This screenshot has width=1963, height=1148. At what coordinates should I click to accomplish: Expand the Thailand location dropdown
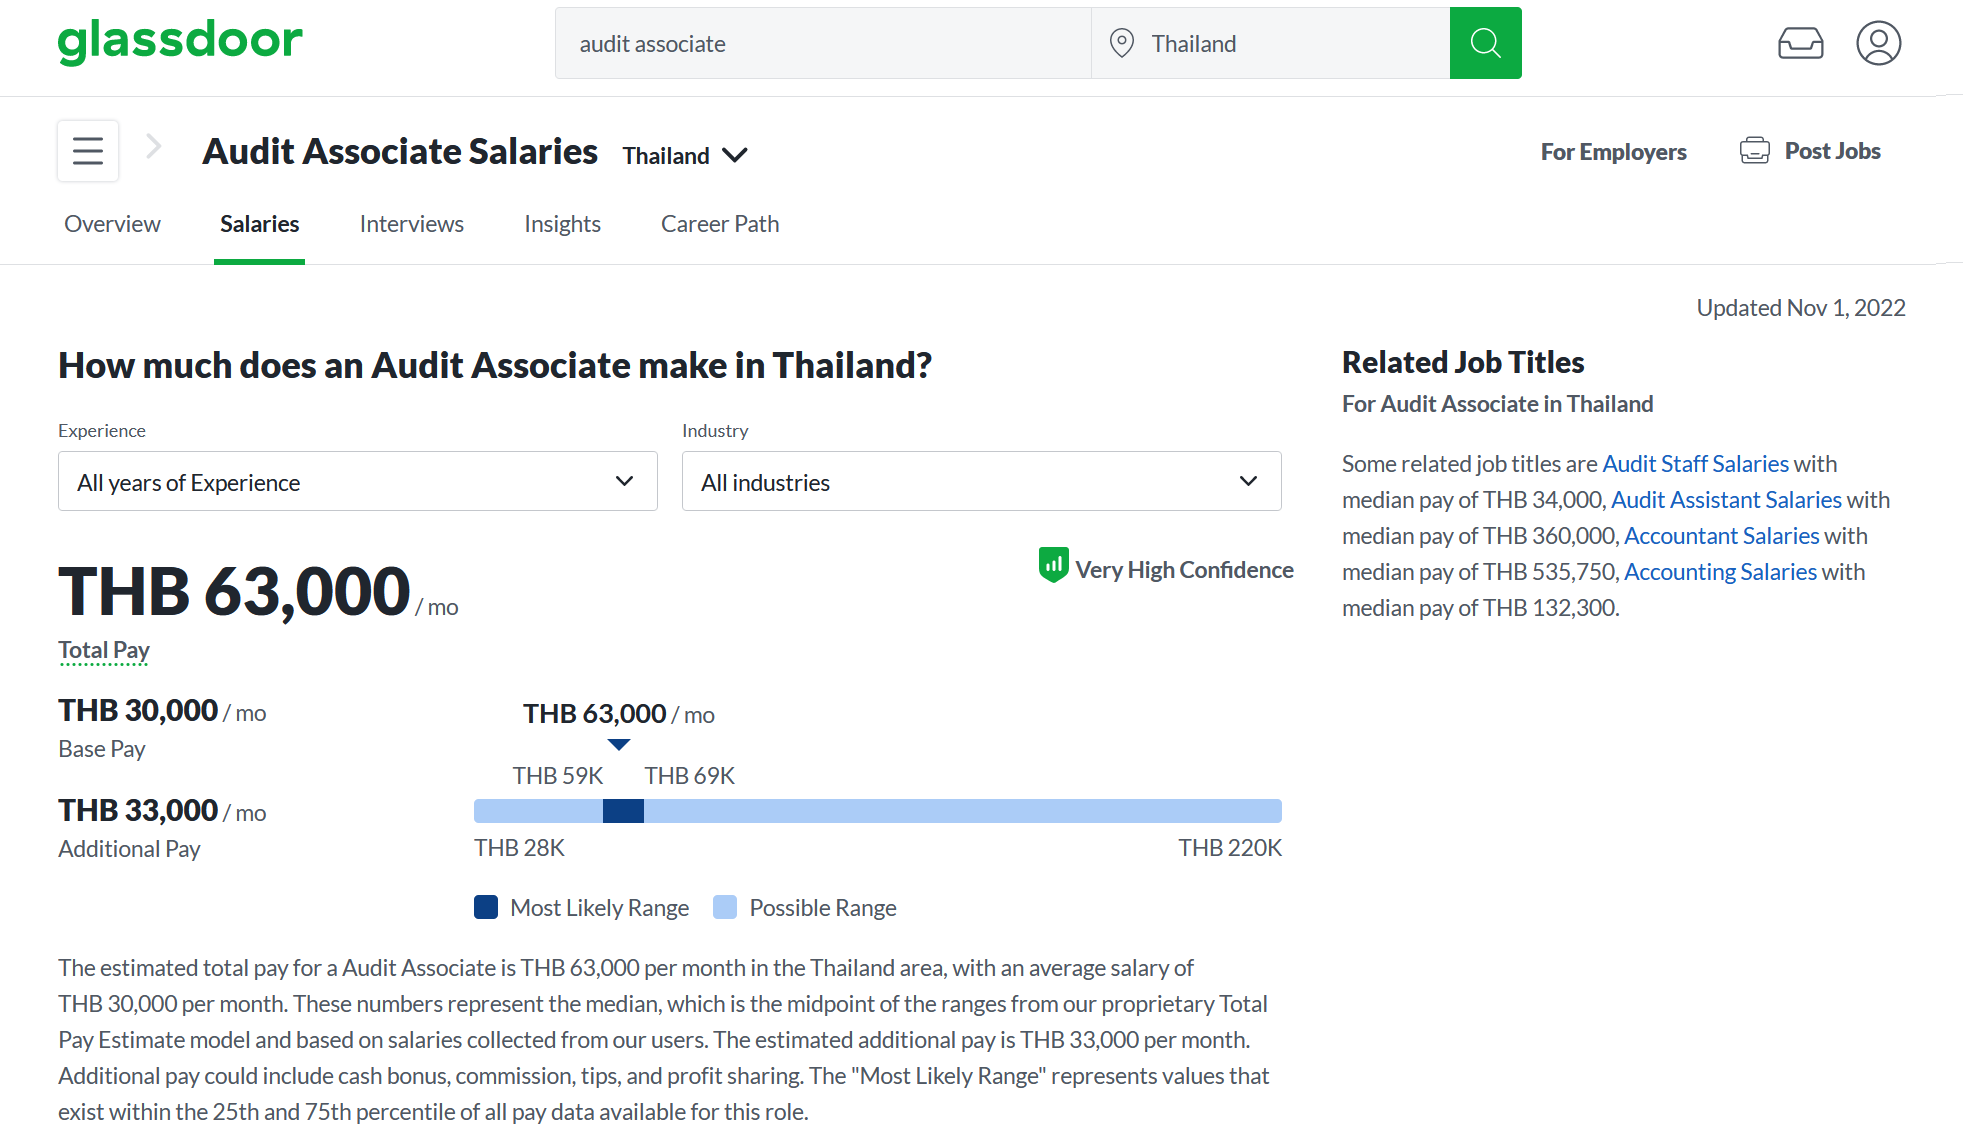tap(685, 155)
